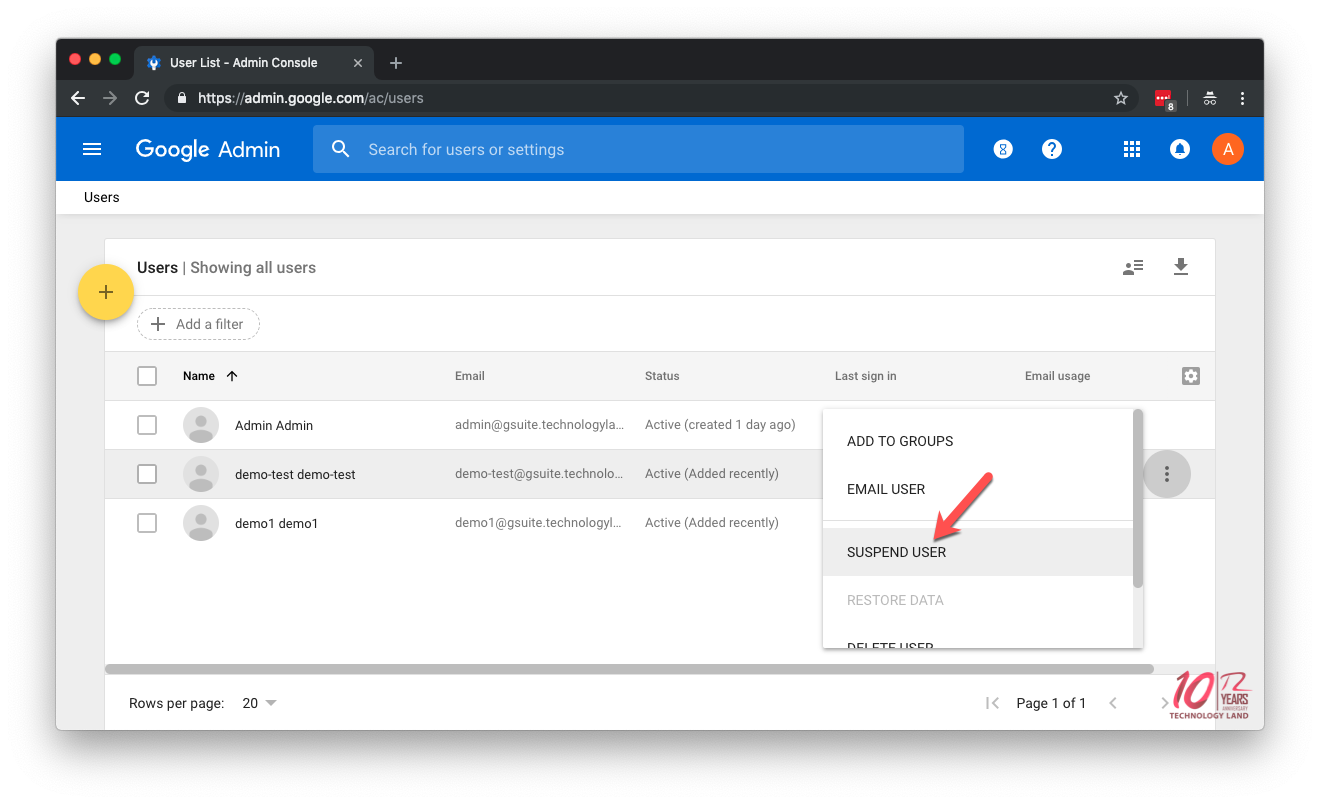Click the Status column header
Image resolution: width=1320 pixels, height=804 pixels.
coord(662,376)
